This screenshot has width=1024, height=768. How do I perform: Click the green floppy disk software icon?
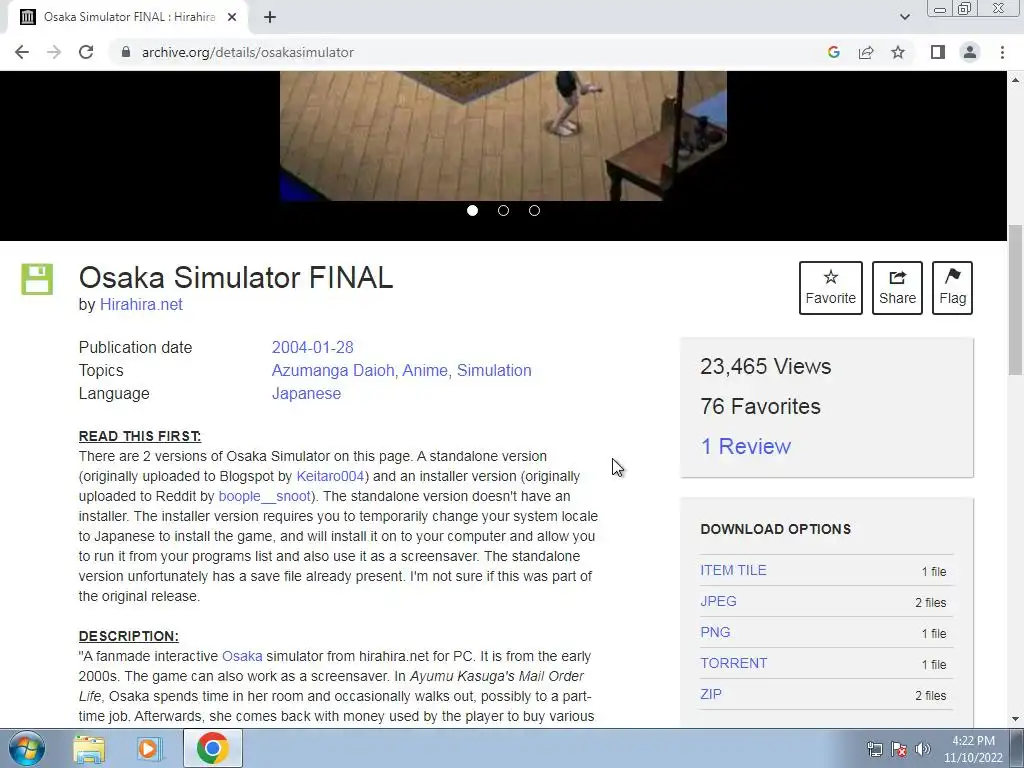[x=37, y=280]
